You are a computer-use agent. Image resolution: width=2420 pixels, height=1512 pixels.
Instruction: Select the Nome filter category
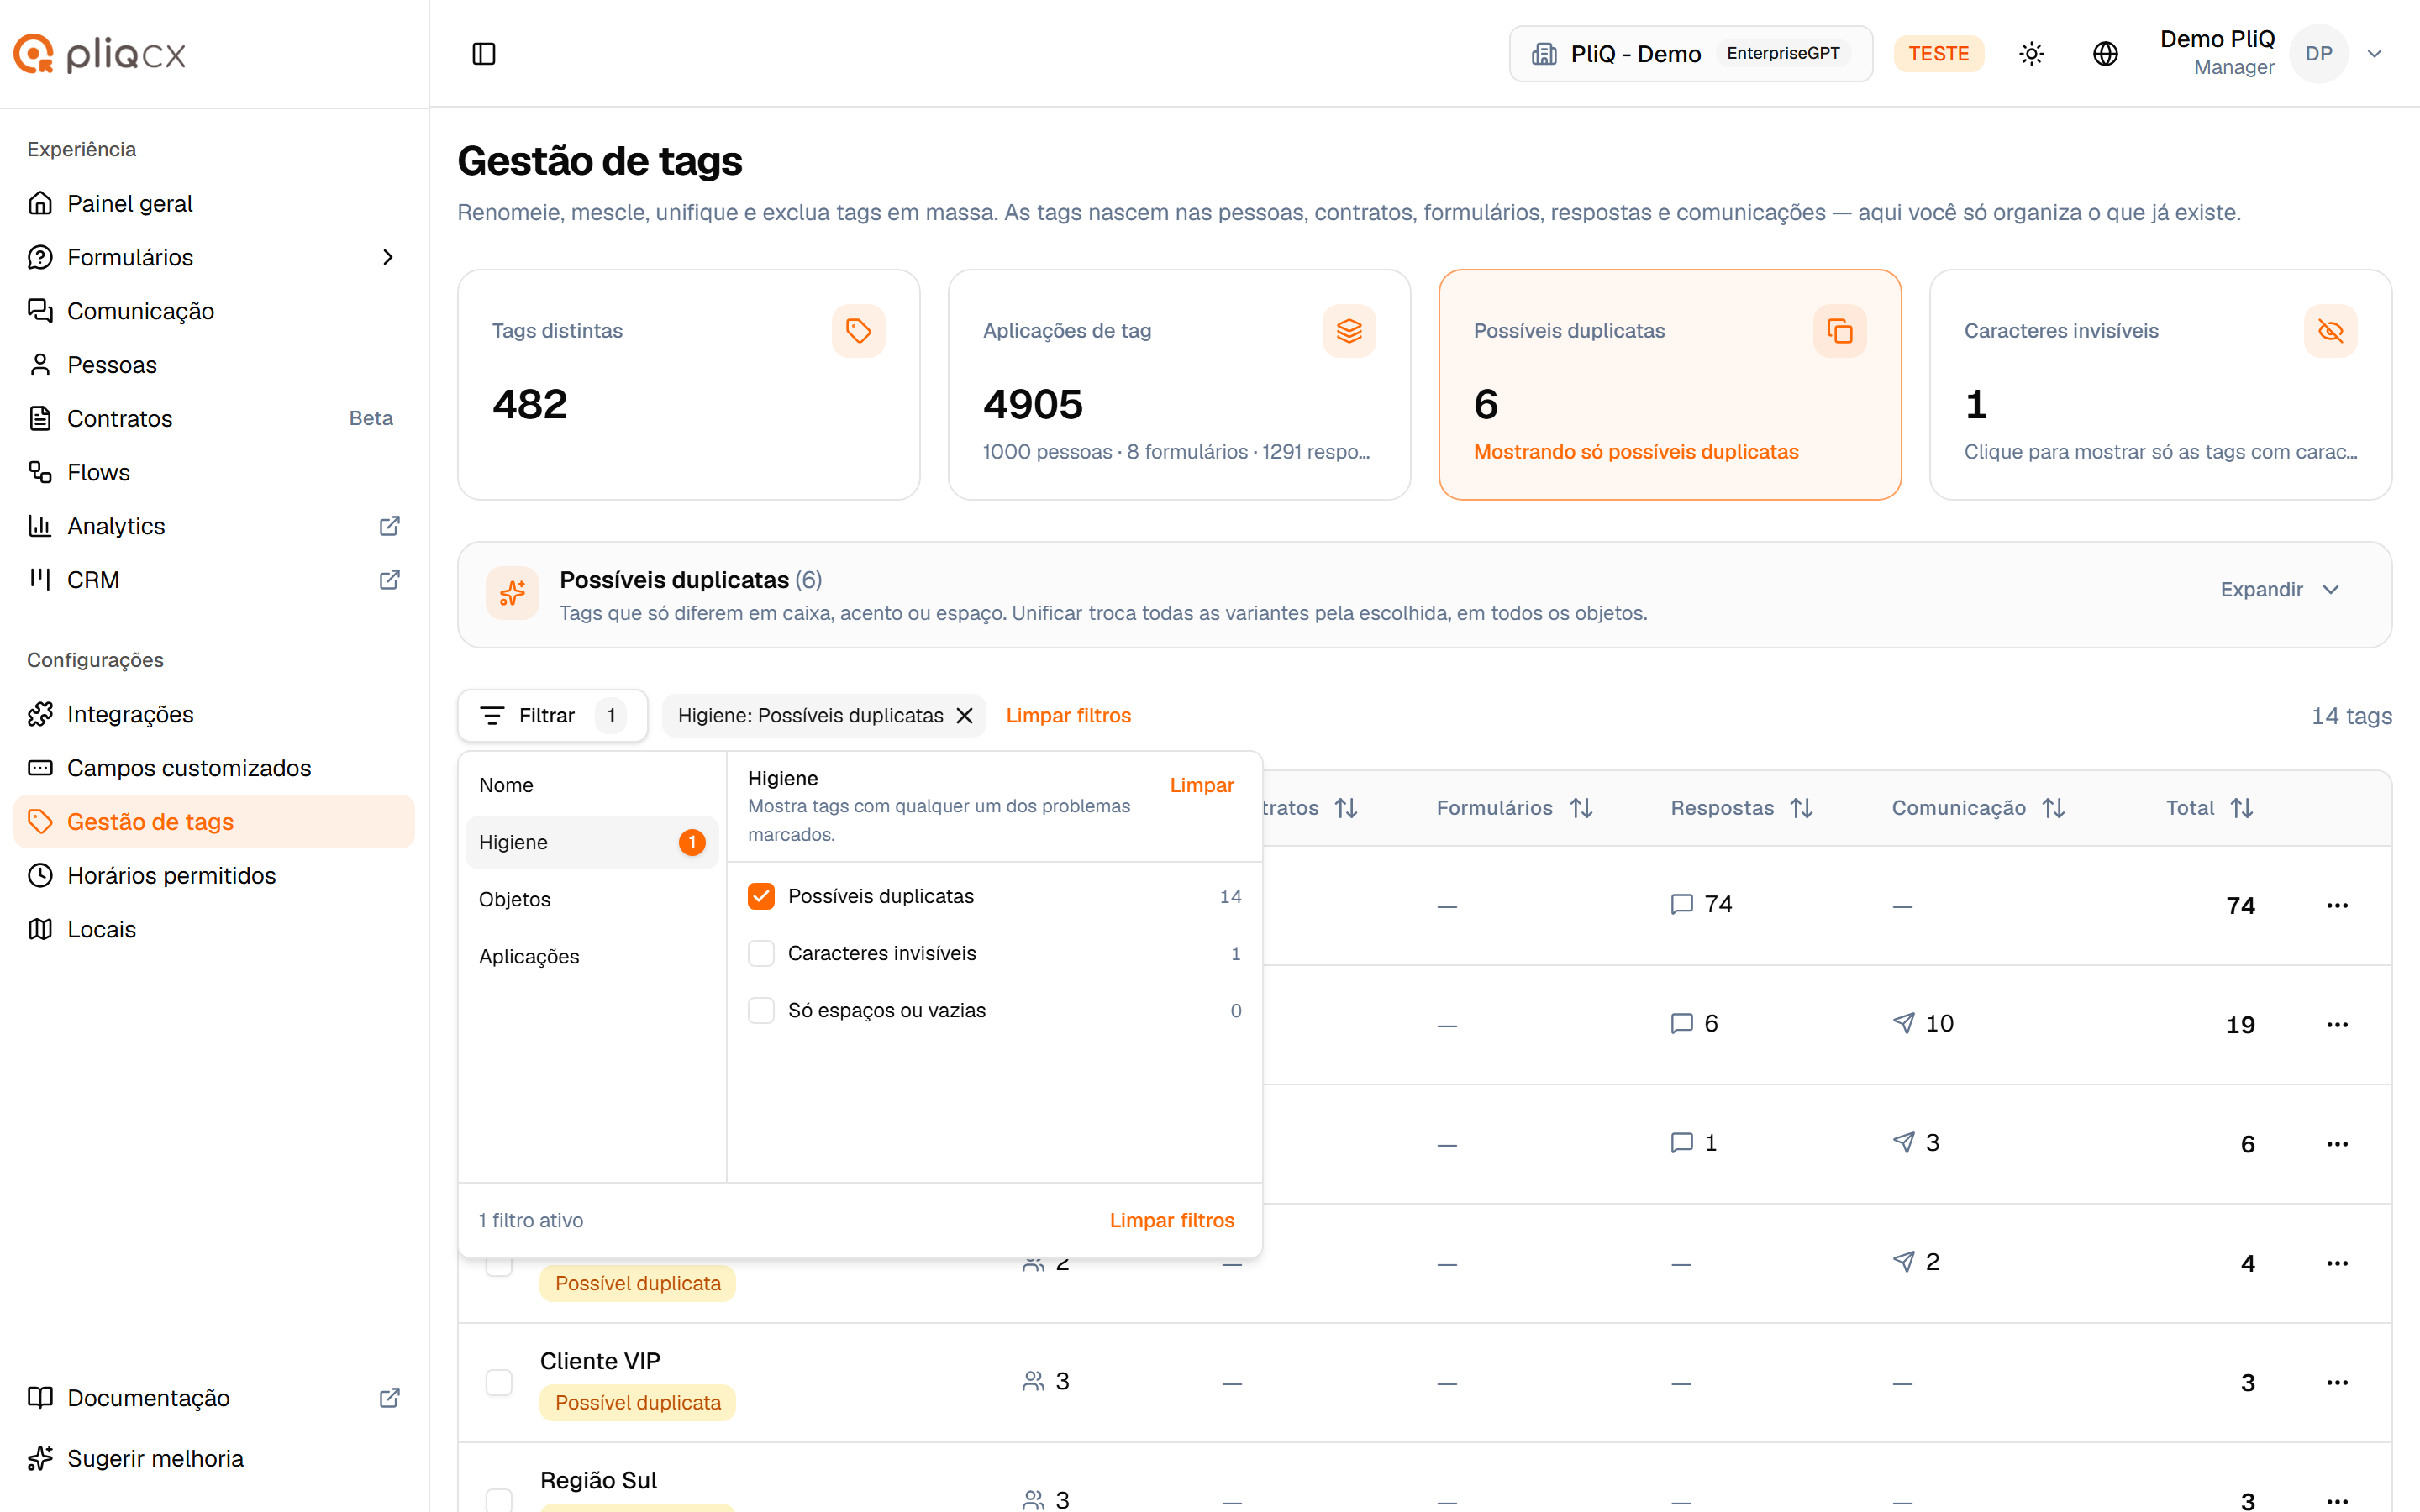click(x=591, y=786)
